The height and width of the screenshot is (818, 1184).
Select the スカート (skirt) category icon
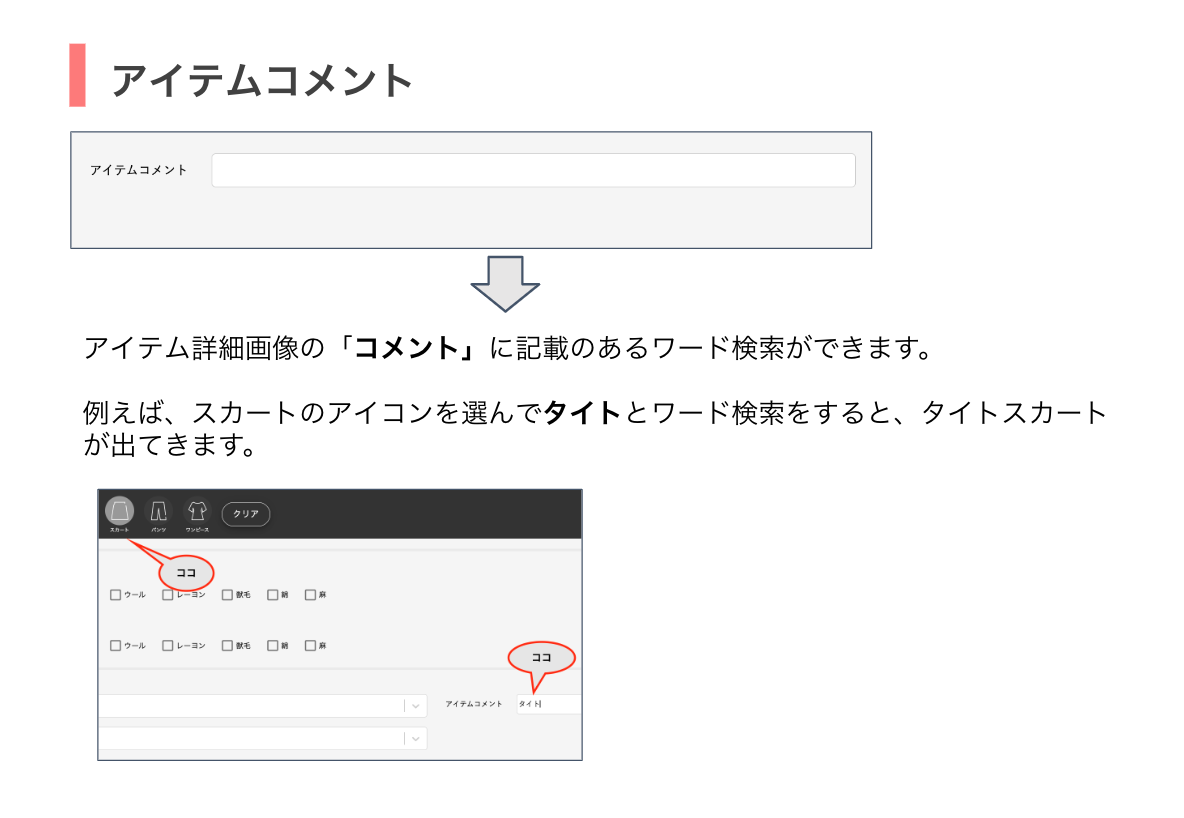pos(119,511)
